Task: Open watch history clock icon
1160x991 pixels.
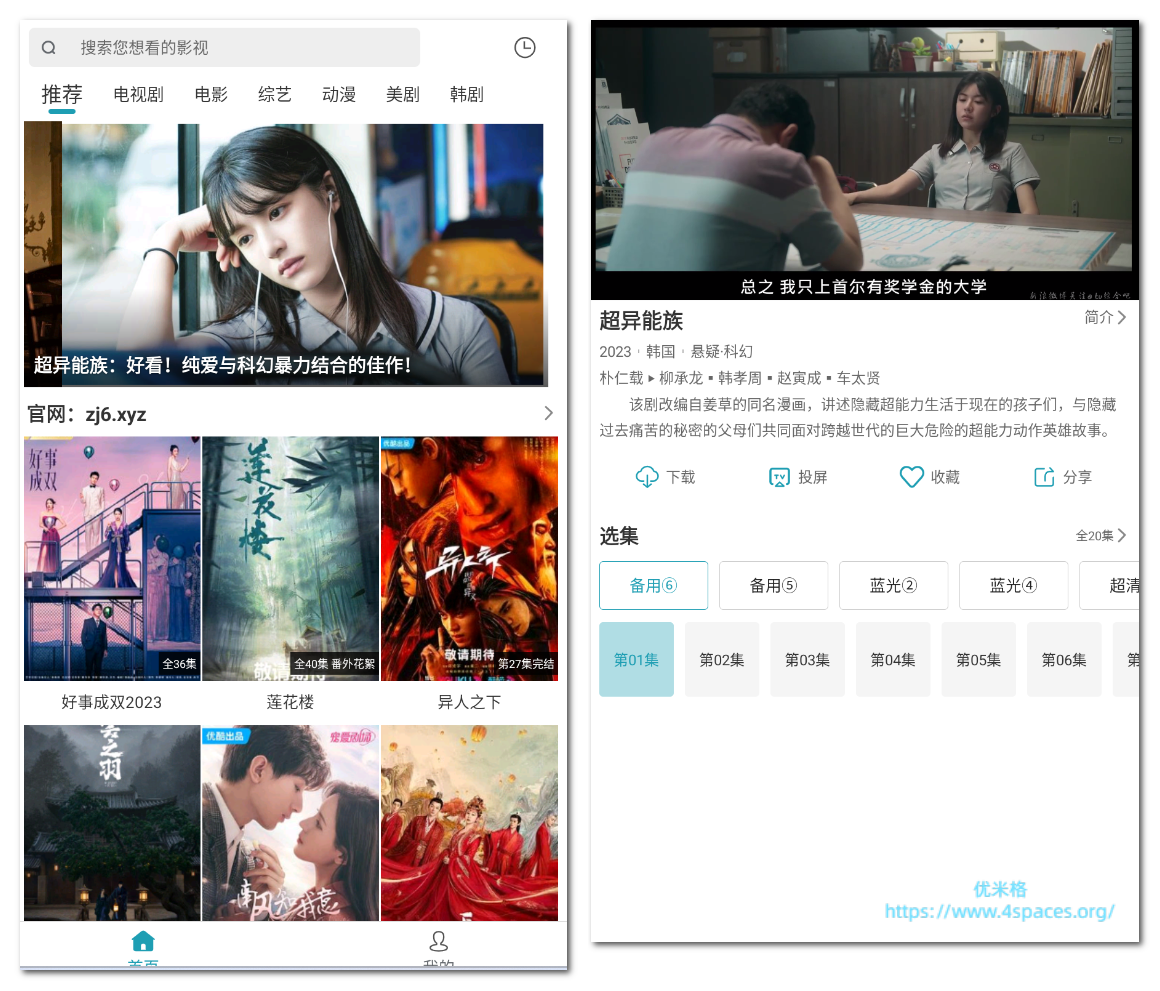Action: [x=524, y=47]
